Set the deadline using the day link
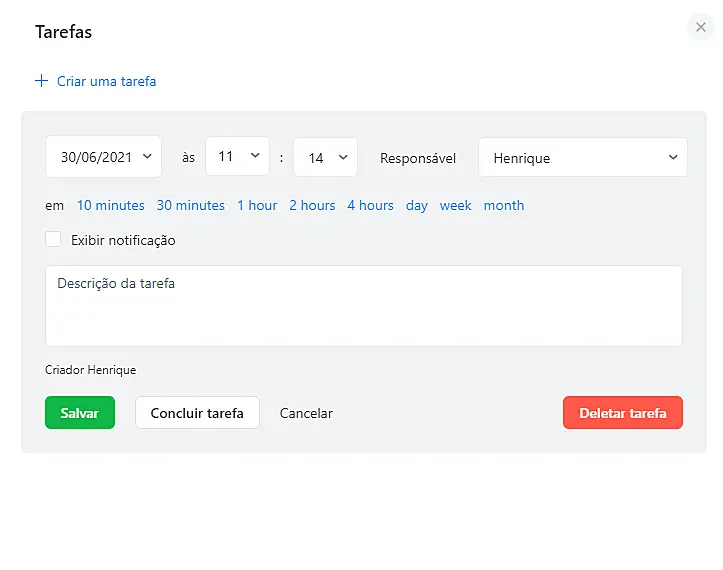 pos(417,205)
